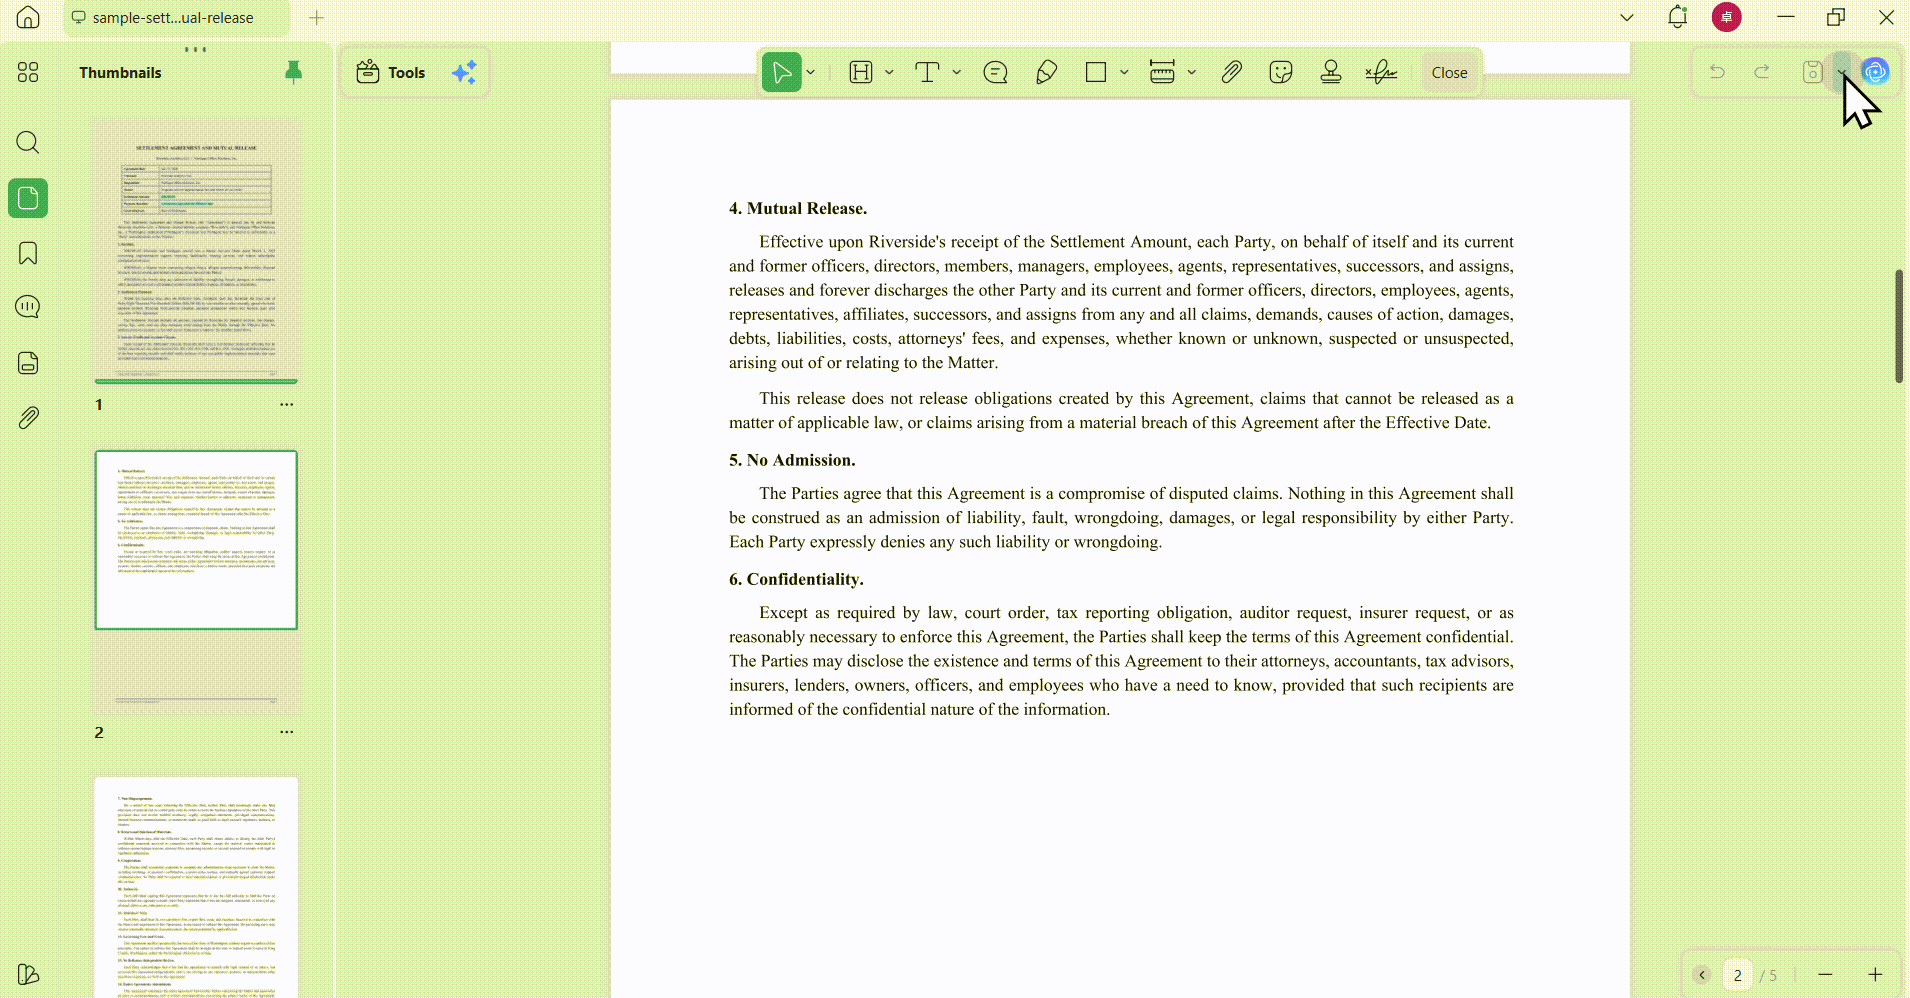This screenshot has height=998, width=1910.
Task: Click the redo arrow
Action: pos(1762,72)
